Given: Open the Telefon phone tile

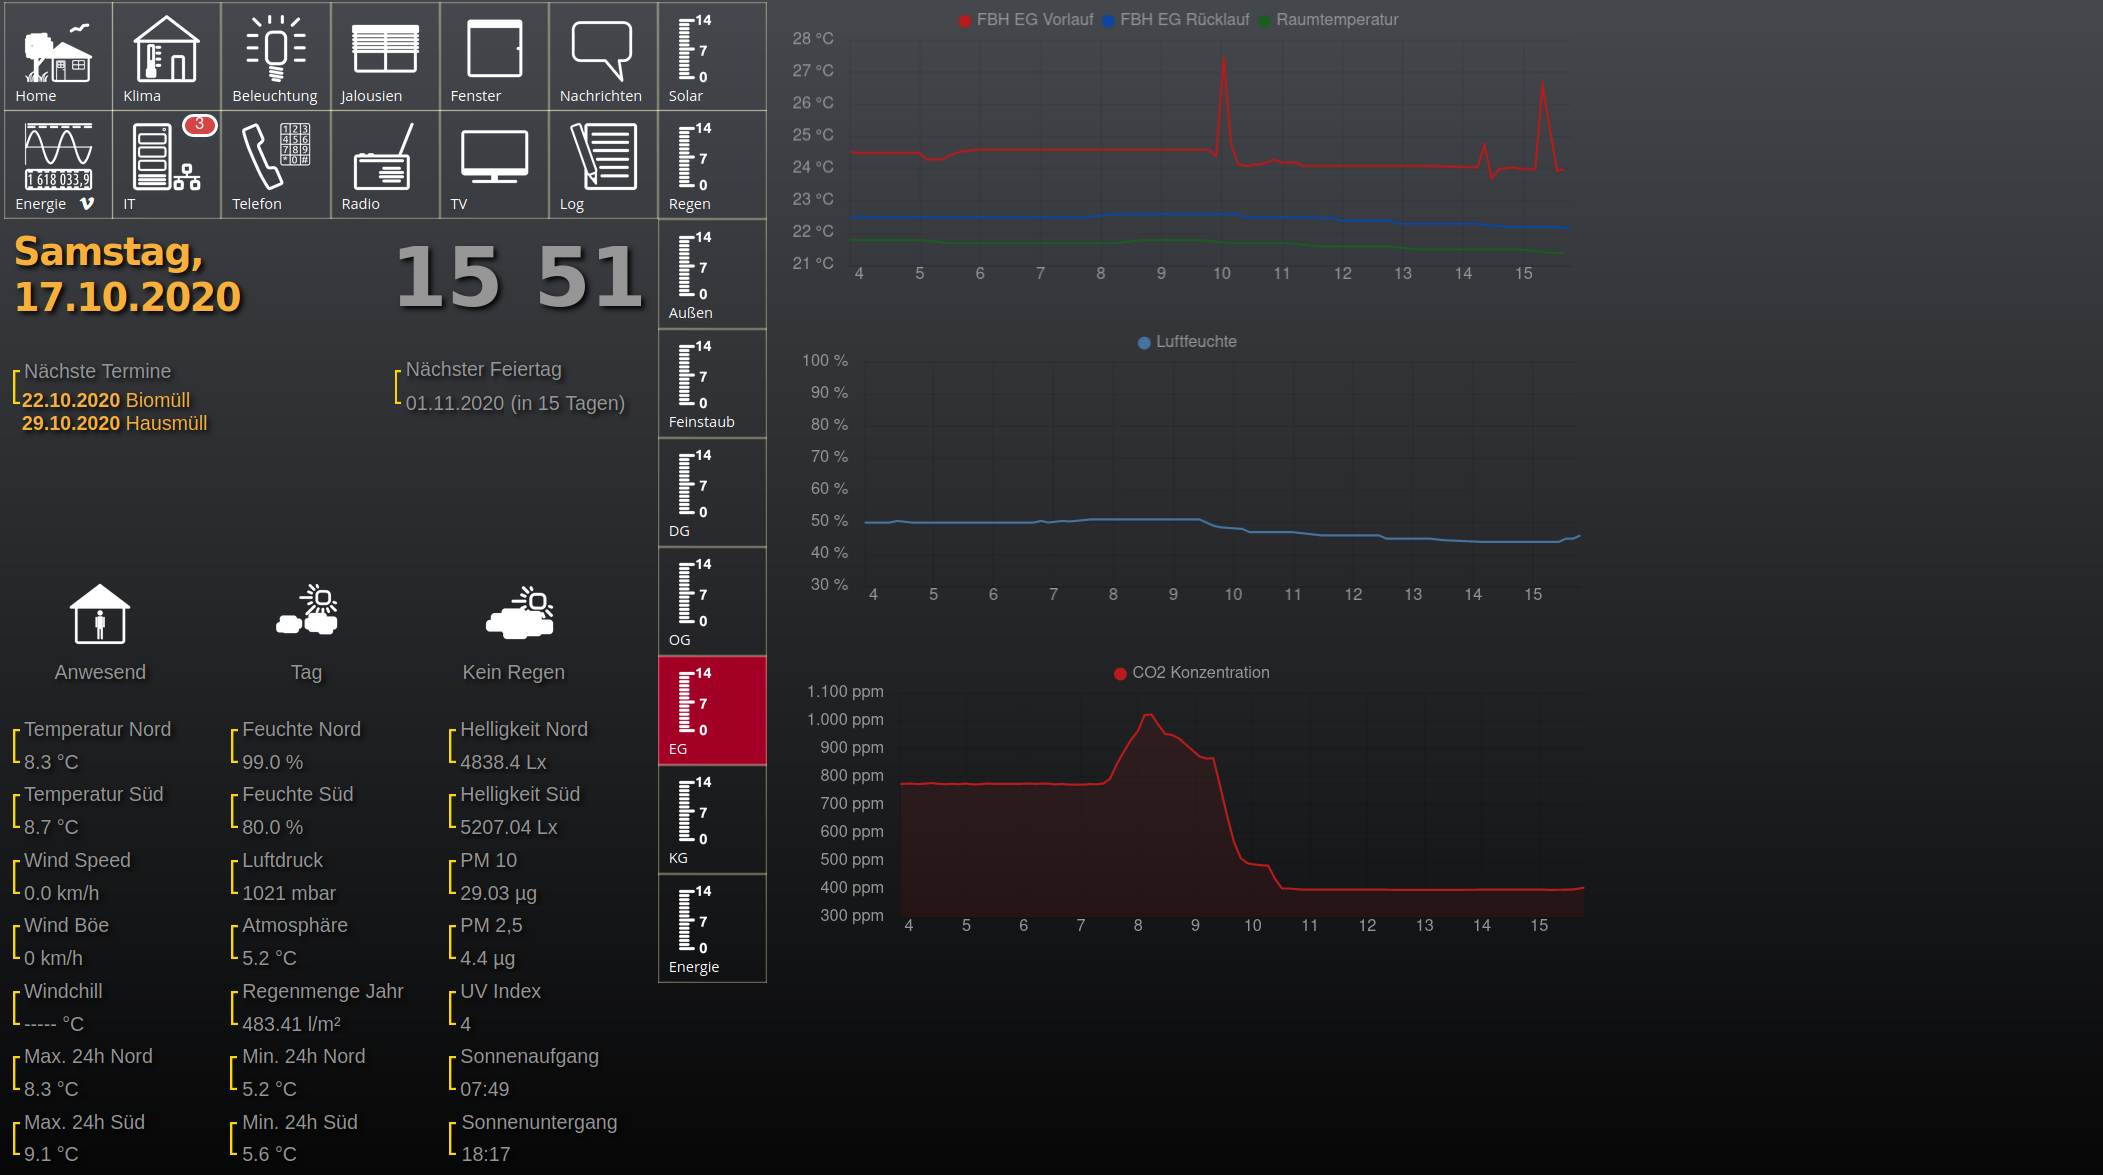Looking at the screenshot, I should pos(275,164).
